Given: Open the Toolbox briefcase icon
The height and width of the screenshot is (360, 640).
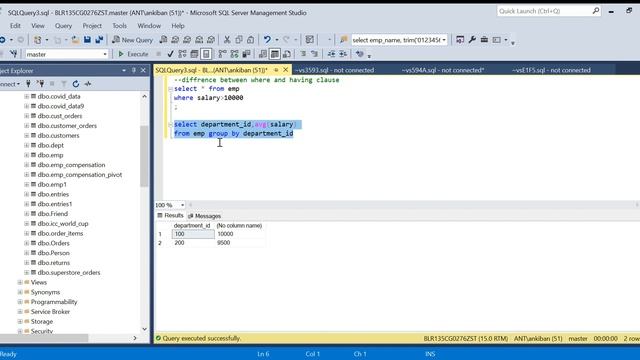Looking at the screenshot, I should pyautogui.click(x=484, y=40).
